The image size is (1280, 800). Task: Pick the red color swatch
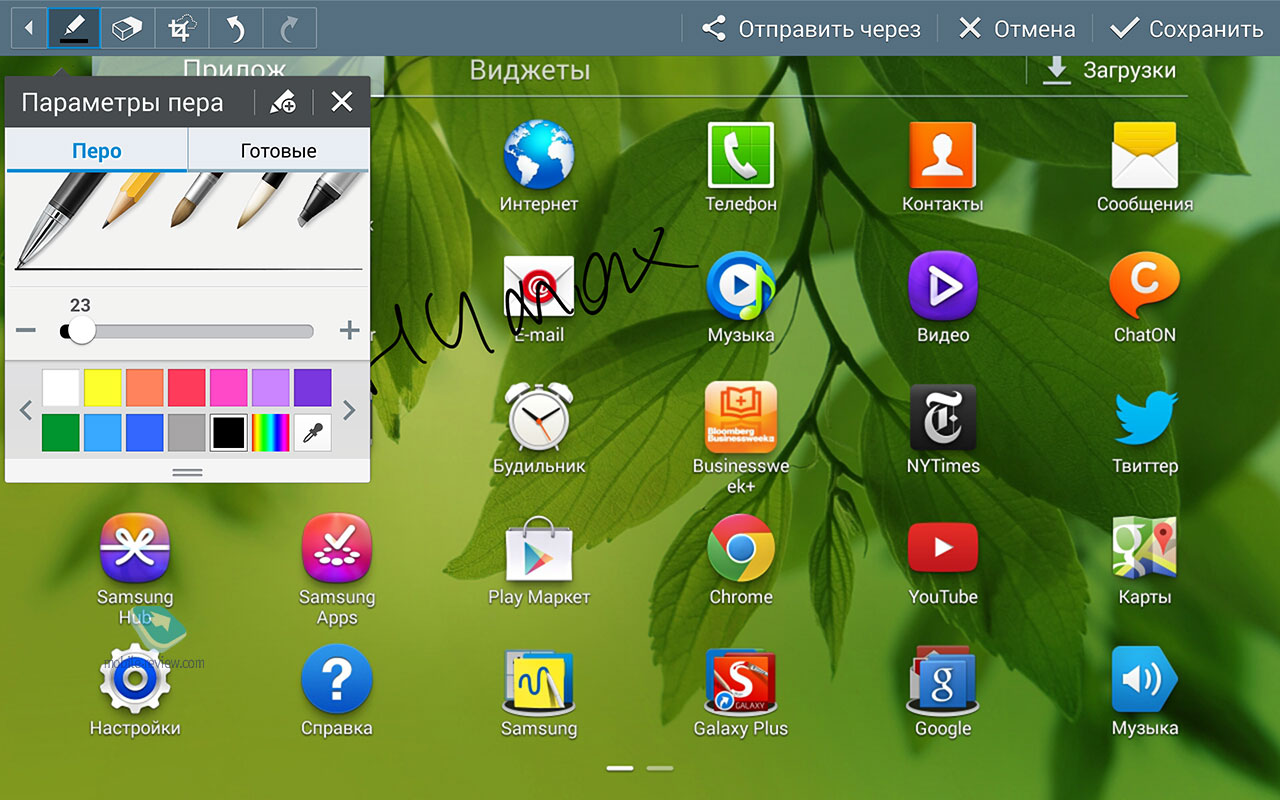coord(187,388)
